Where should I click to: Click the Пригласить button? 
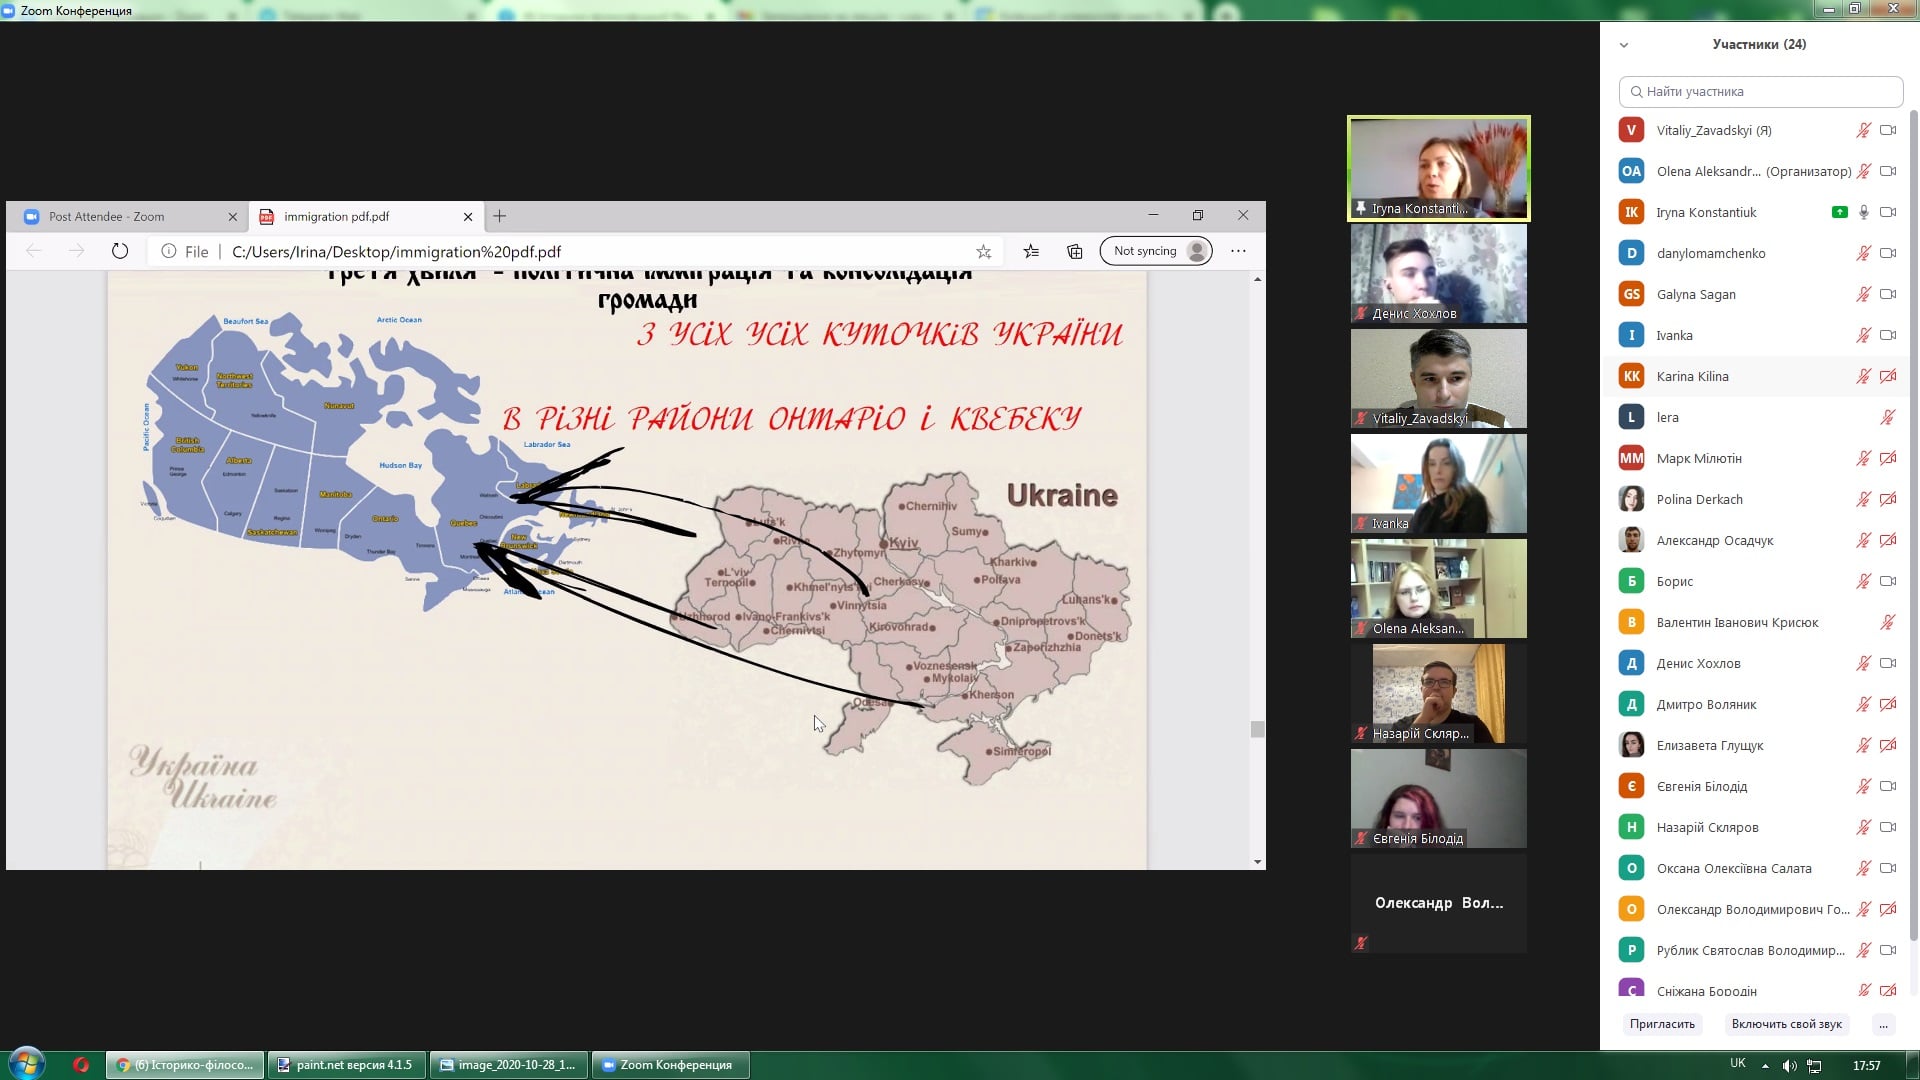coord(1662,1024)
